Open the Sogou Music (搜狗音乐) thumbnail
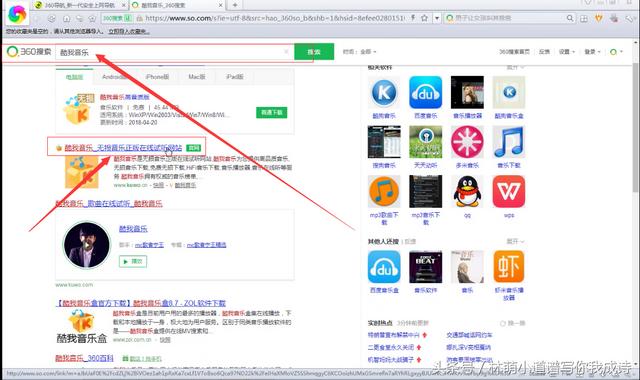 [x=384, y=142]
